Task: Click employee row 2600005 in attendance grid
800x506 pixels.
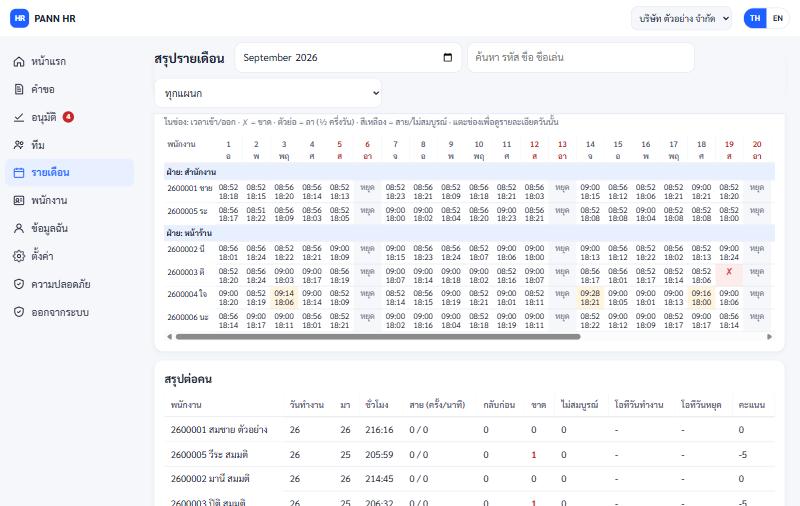Action: tap(469, 214)
